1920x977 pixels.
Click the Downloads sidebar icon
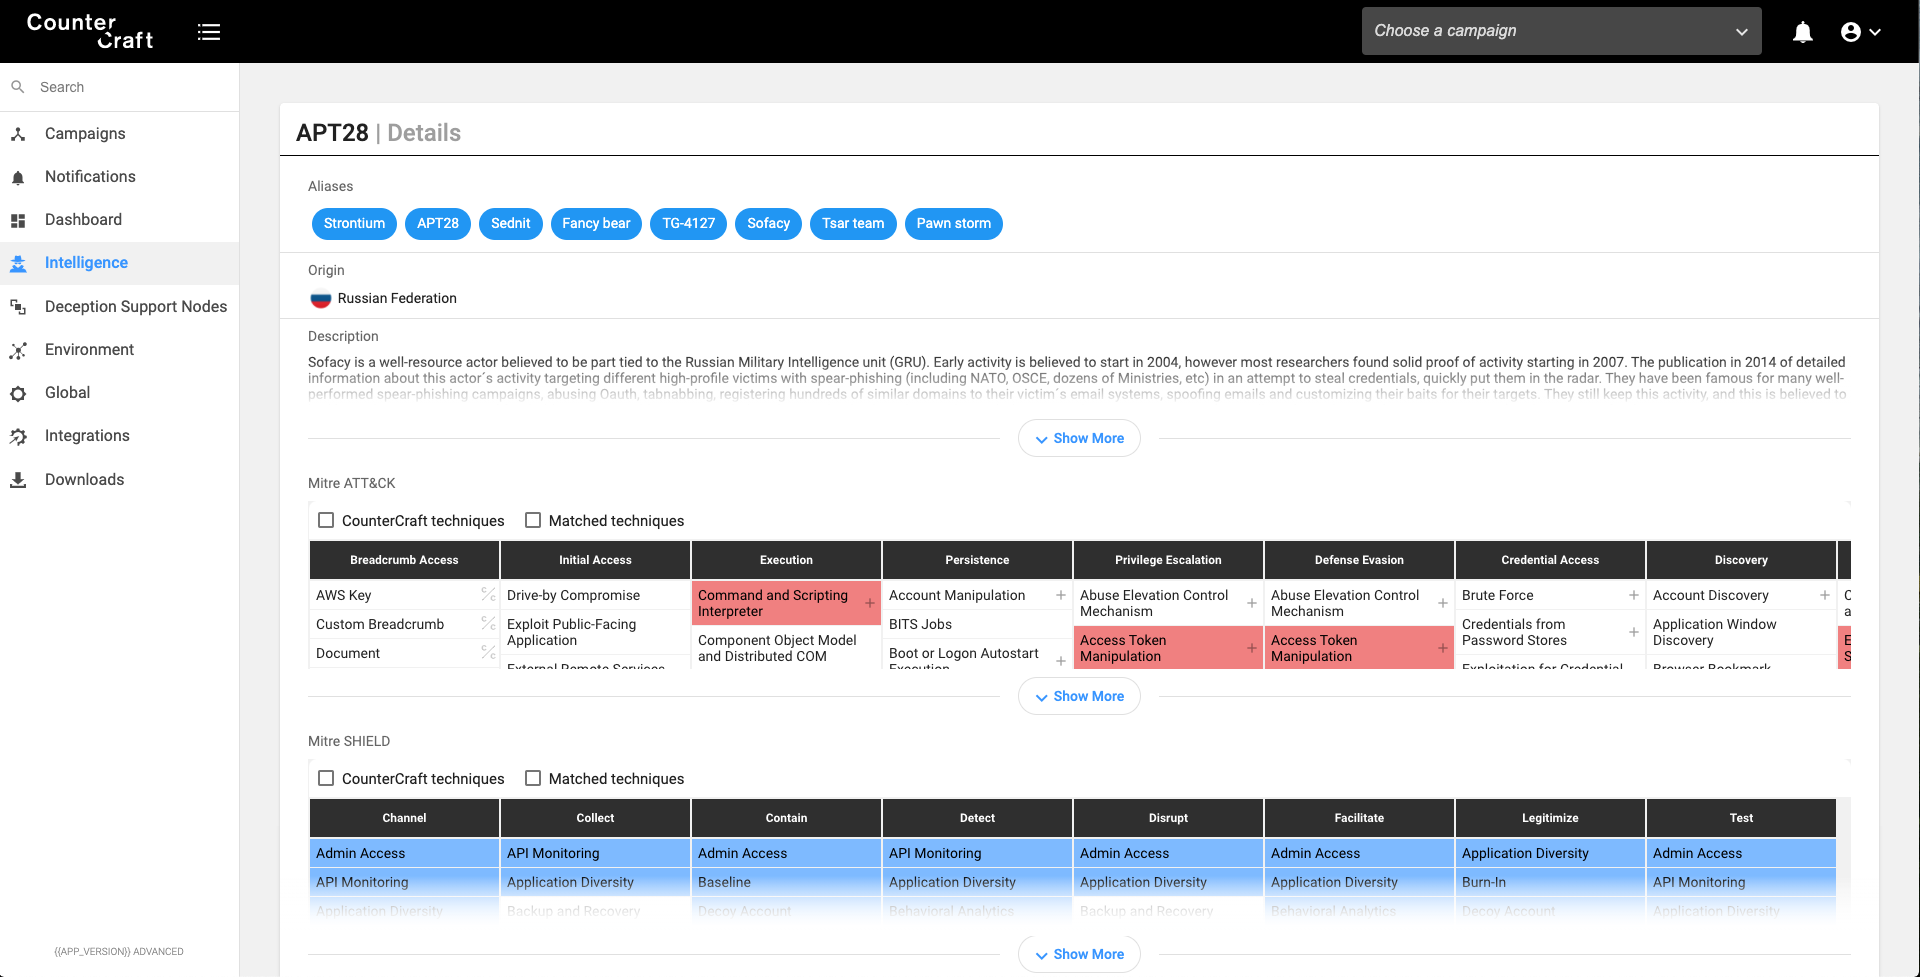tap(18, 480)
